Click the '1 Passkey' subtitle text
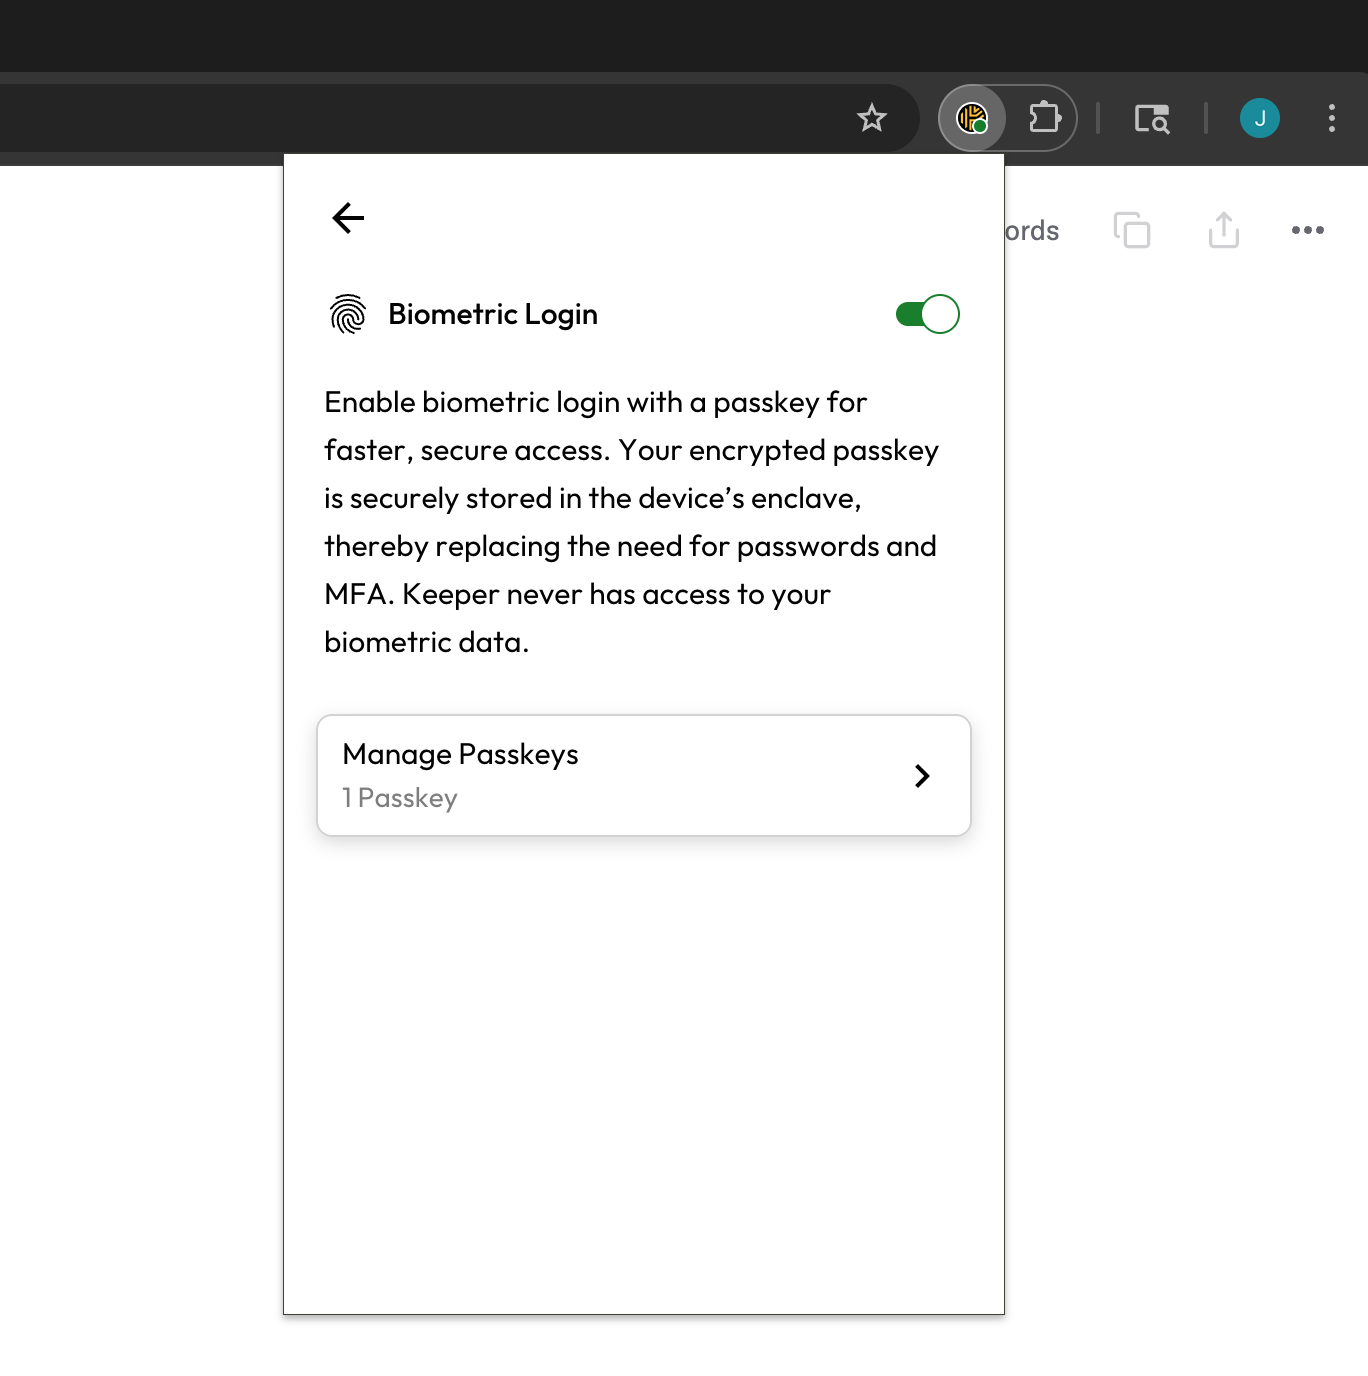The width and height of the screenshot is (1368, 1376). click(400, 798)
